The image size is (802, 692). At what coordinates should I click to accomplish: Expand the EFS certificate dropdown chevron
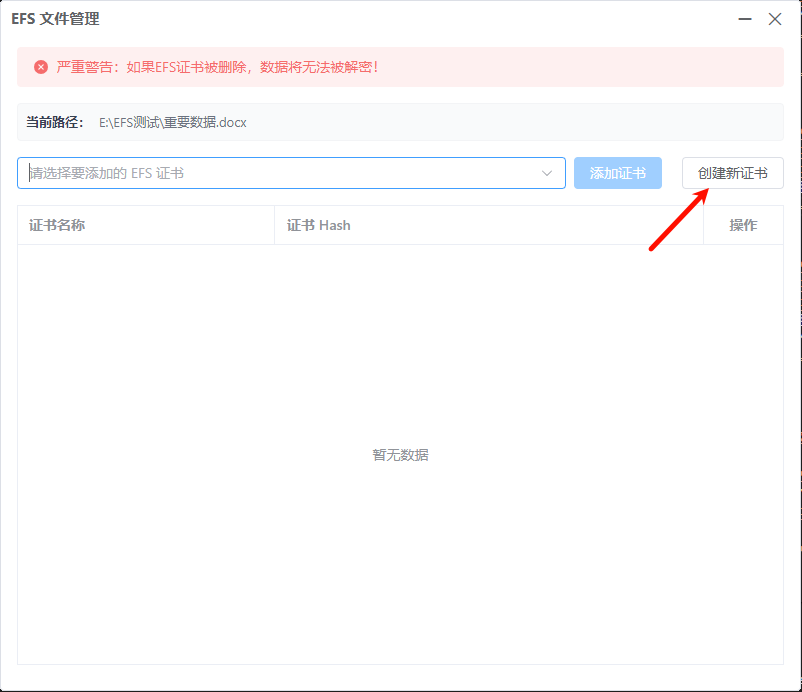pyautogui.click(x=547, y=173)
